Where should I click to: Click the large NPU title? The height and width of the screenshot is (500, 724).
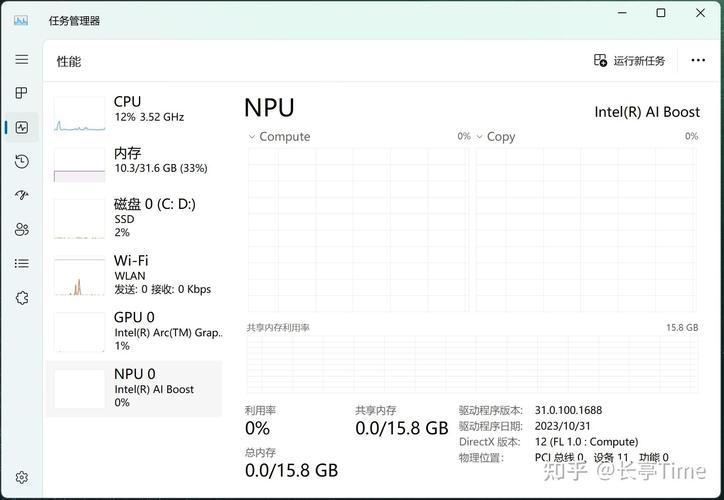coord(269,108)
